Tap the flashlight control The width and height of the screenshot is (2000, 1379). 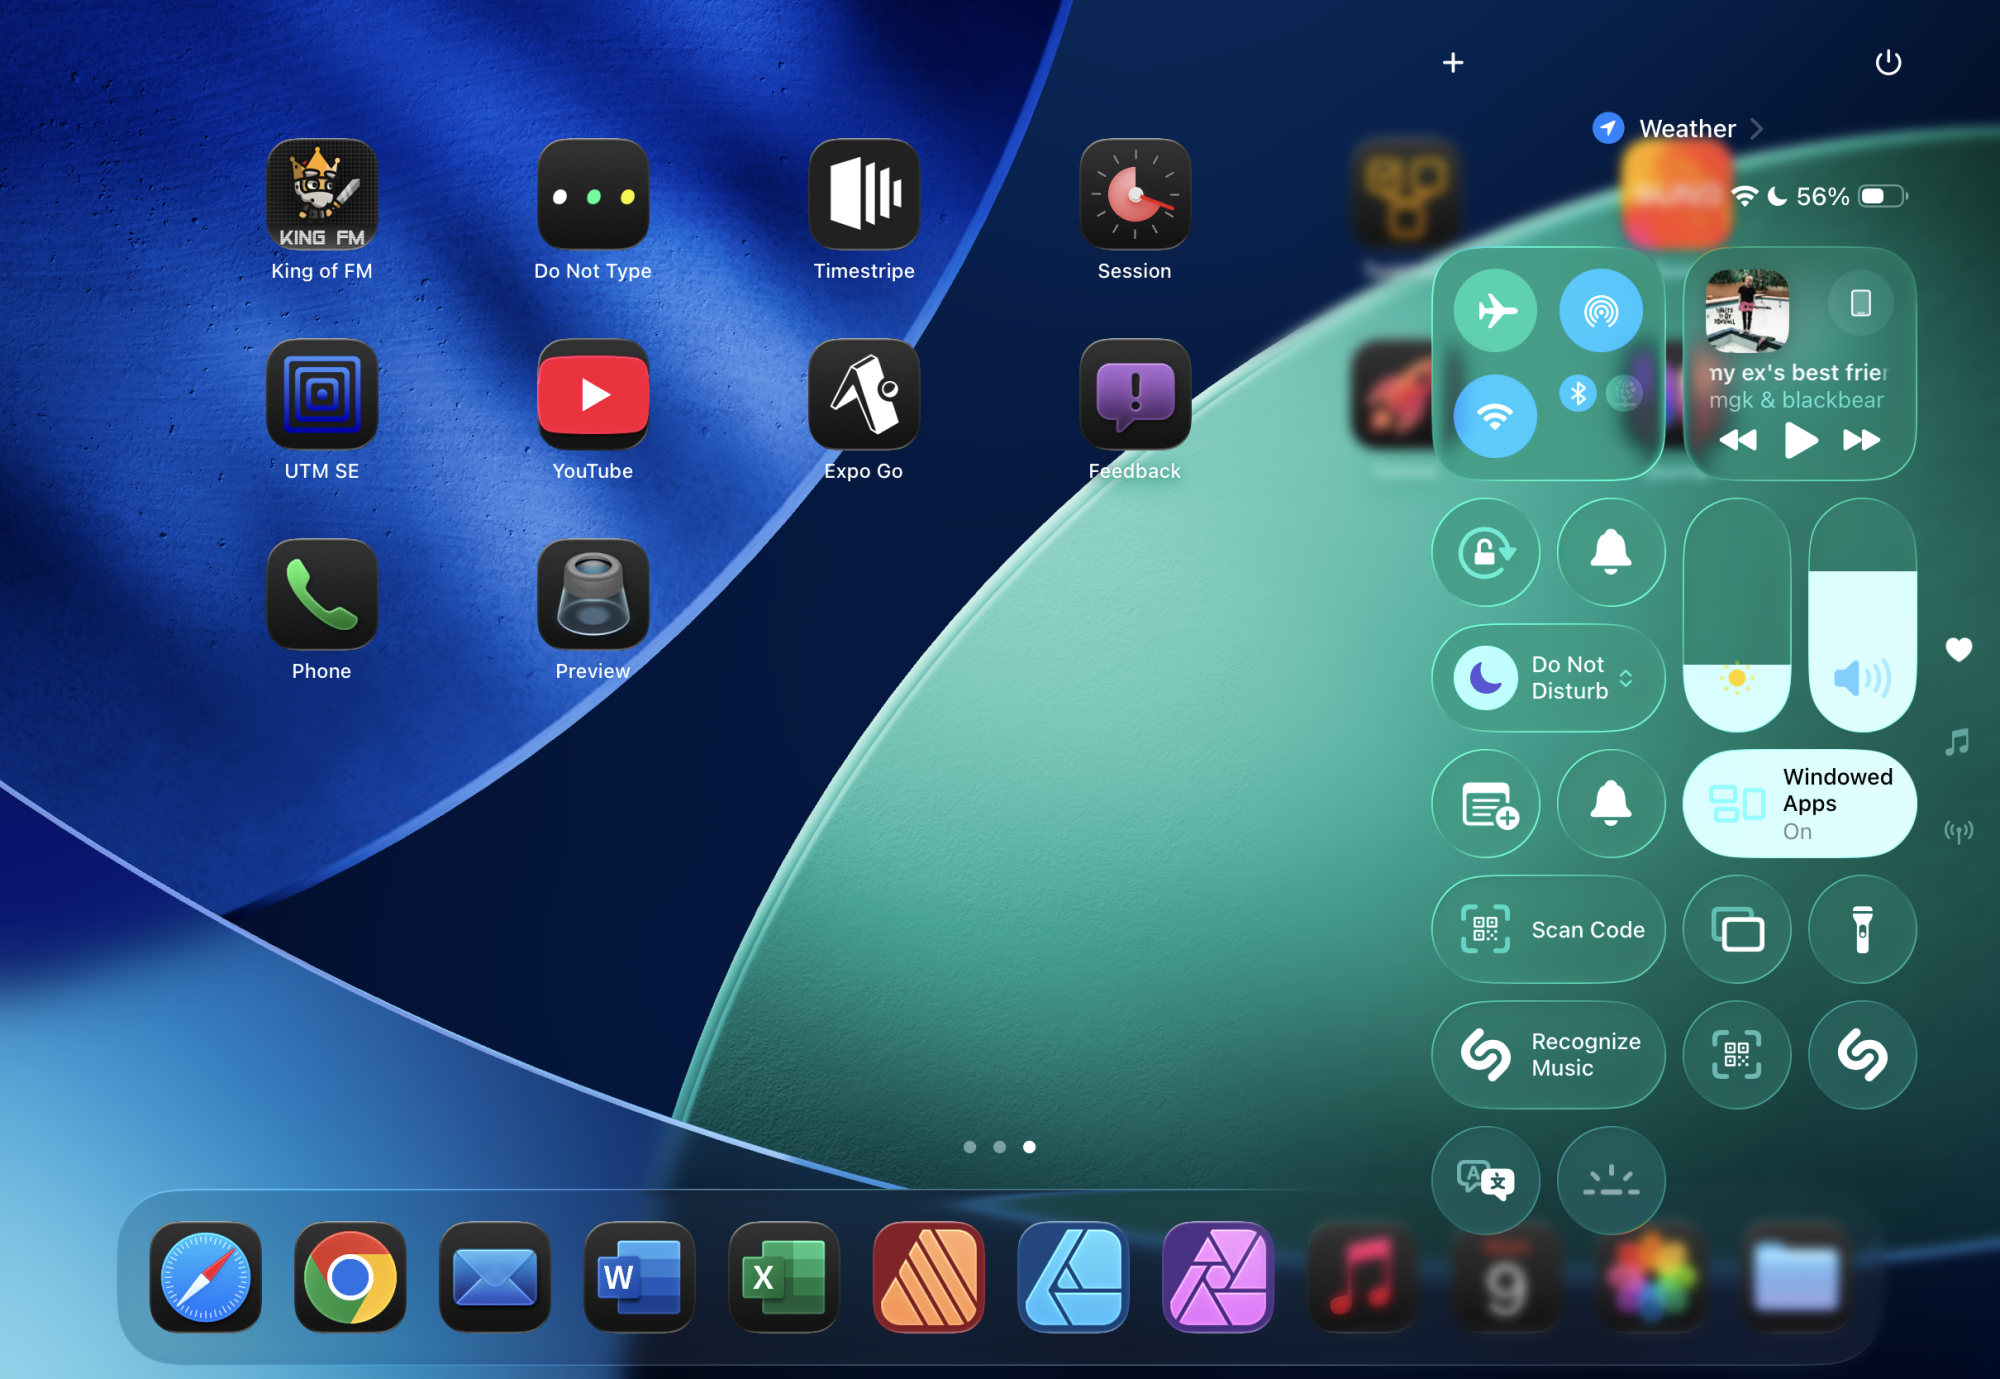[1862, 929]
